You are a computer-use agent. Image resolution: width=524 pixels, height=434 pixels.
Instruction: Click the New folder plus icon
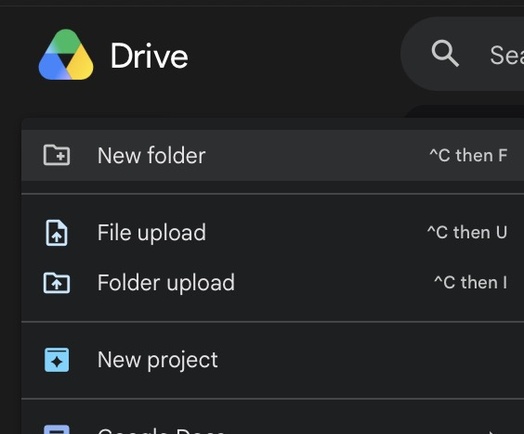[x=56, y=155]
